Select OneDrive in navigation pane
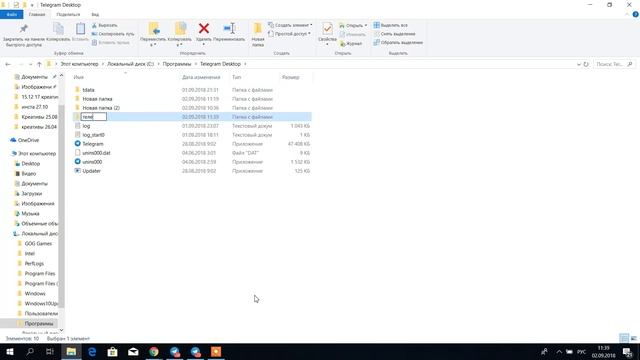The width and height of the screenshot is (640, 360). click(28, 140)
